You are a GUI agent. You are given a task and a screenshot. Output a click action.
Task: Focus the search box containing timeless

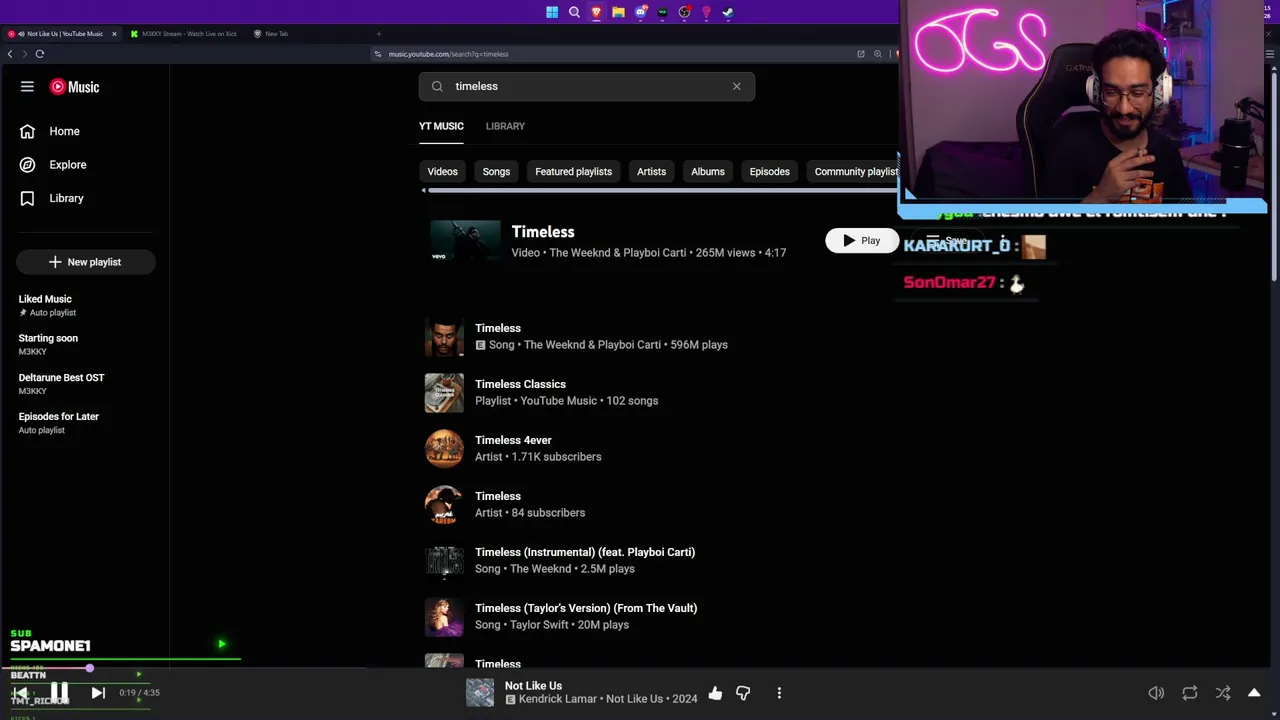click(x=587, y=86)
